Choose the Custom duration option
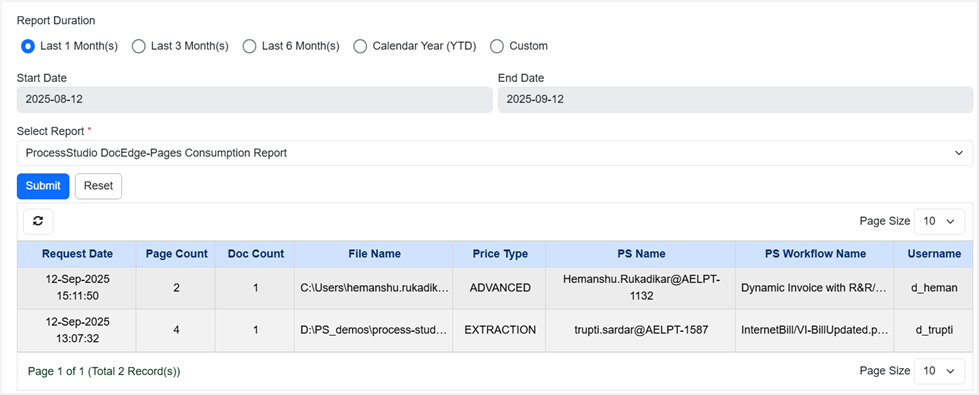 (496, 46)
